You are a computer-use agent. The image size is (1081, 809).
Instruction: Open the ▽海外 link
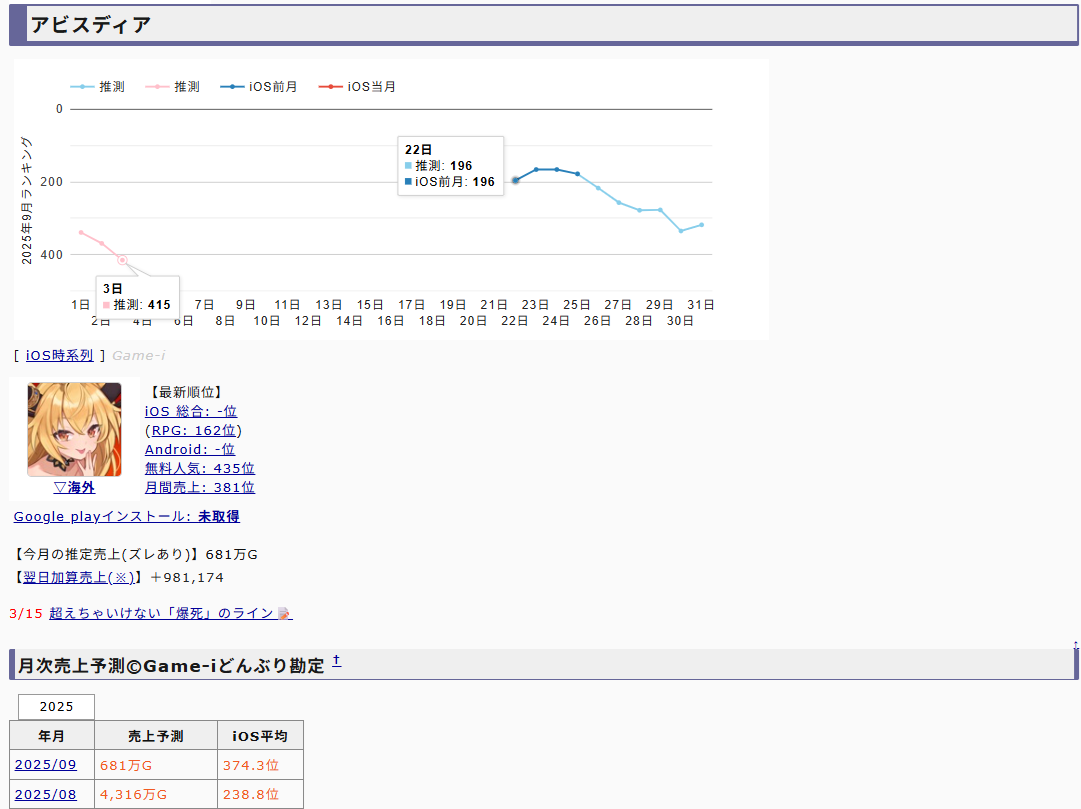coord(74,487)
